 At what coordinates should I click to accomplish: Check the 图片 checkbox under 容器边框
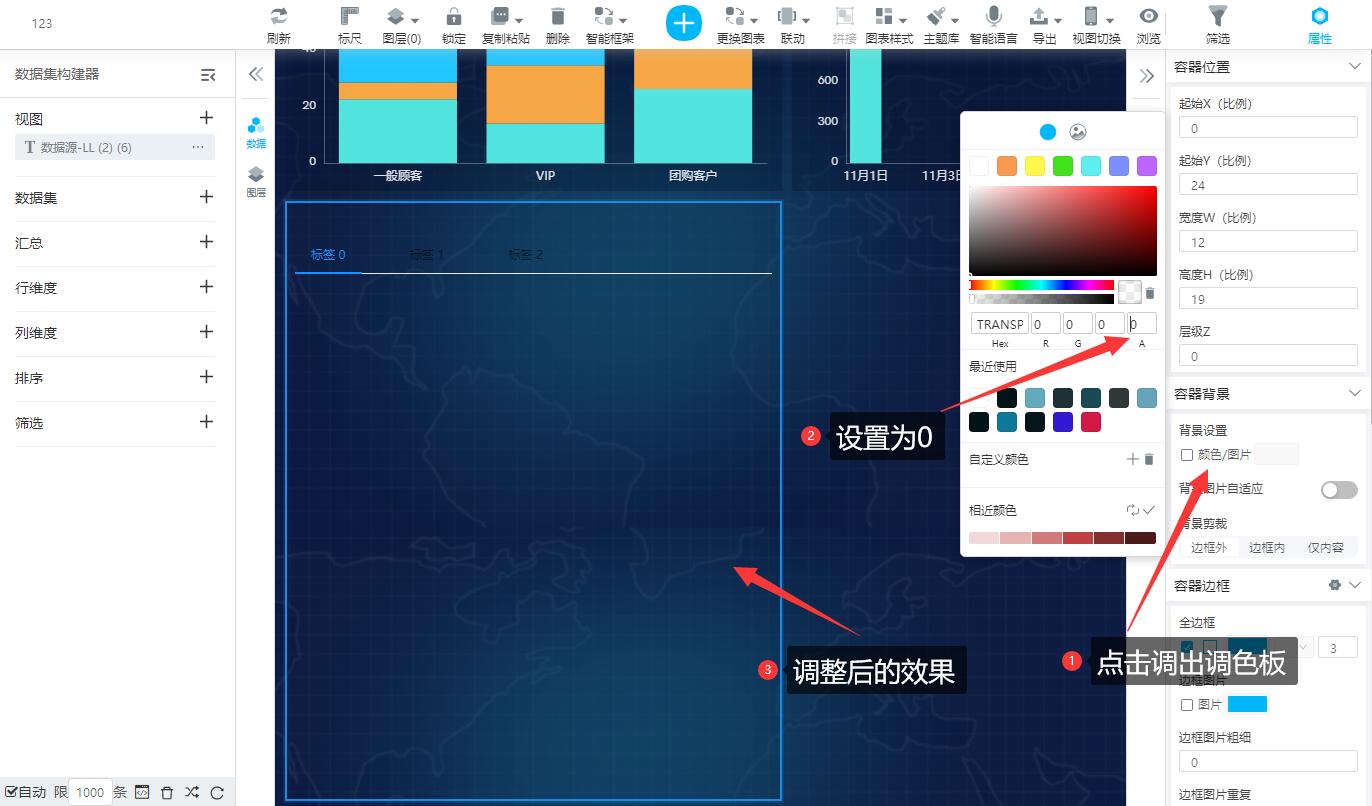pos(1188,704)
